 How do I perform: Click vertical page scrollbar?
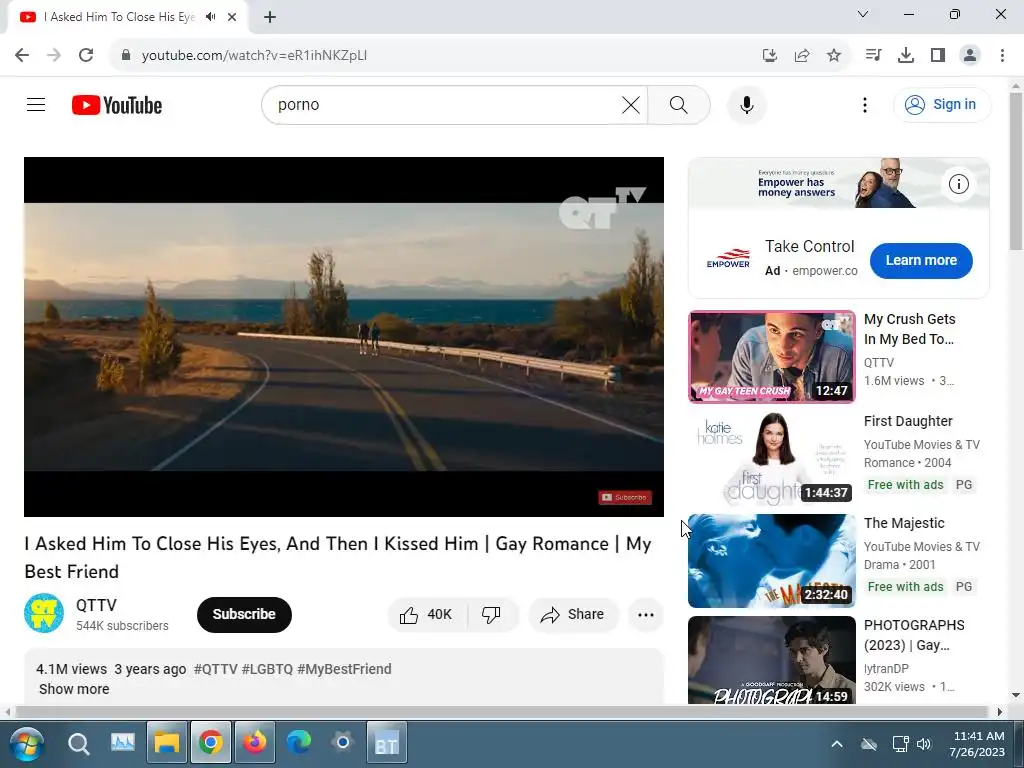[x=1016, y=171]
